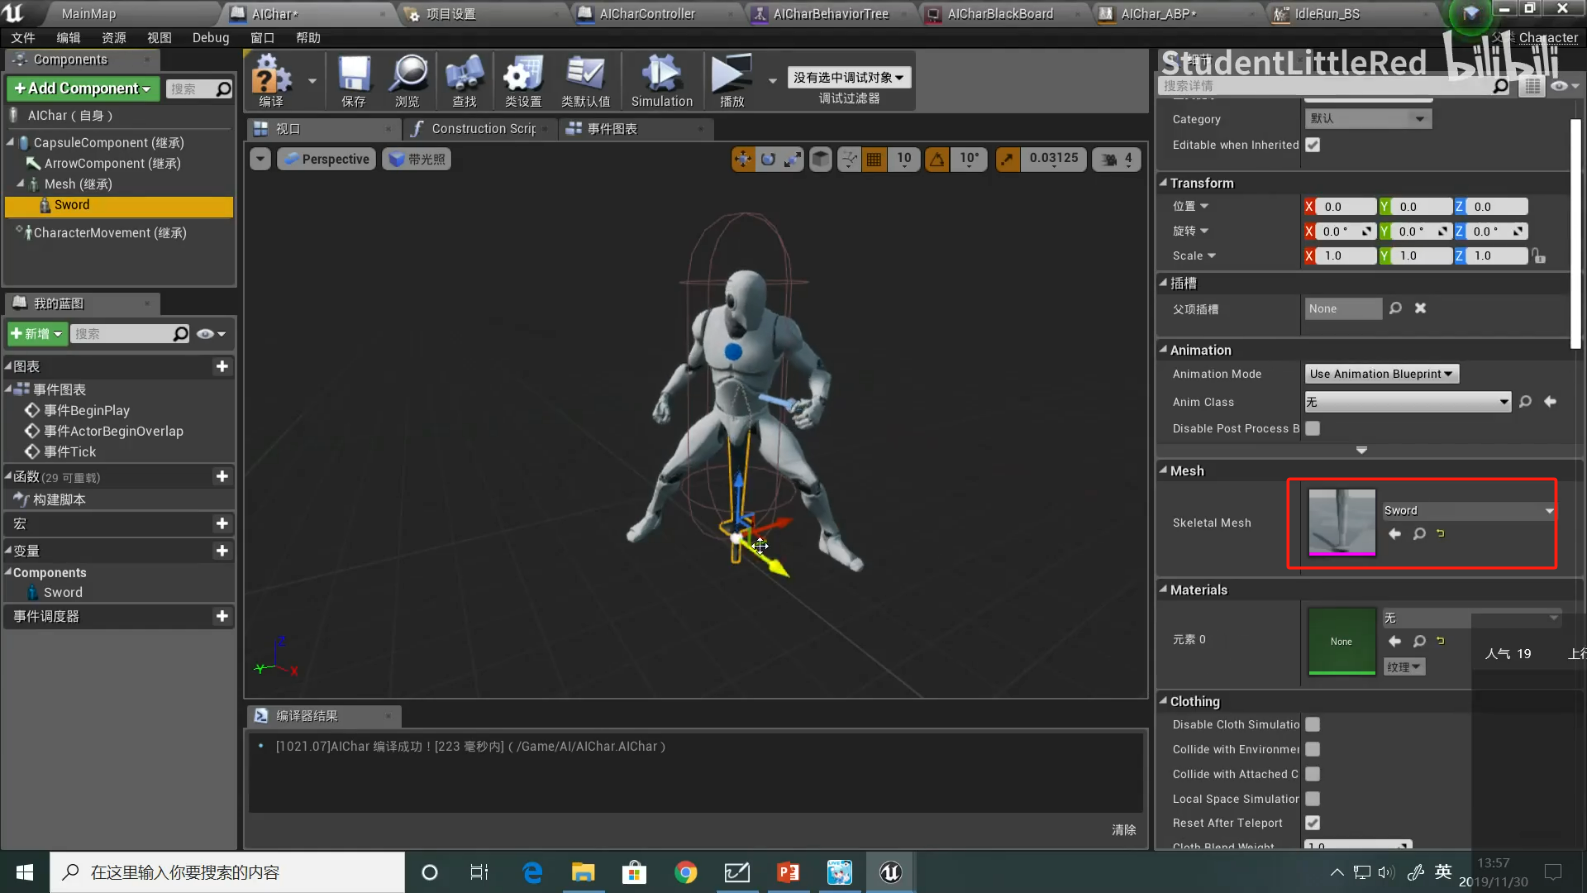The width and height of the screenshot is (1587, 893).
Task: Click the Scale lock icon
Action: (x=1539, y=256)
